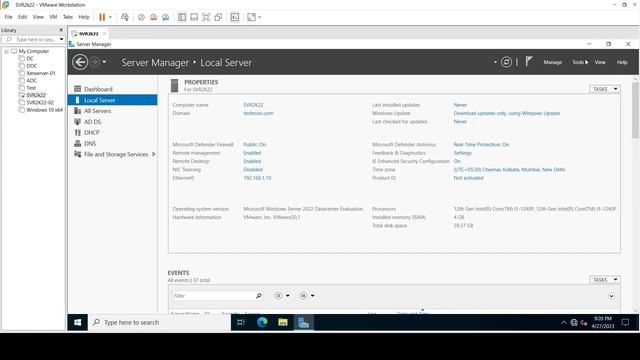The height and width of the screenshot is (360, 640).
Task: Expand File and Storage Services arrow
Action: [153, 154]
